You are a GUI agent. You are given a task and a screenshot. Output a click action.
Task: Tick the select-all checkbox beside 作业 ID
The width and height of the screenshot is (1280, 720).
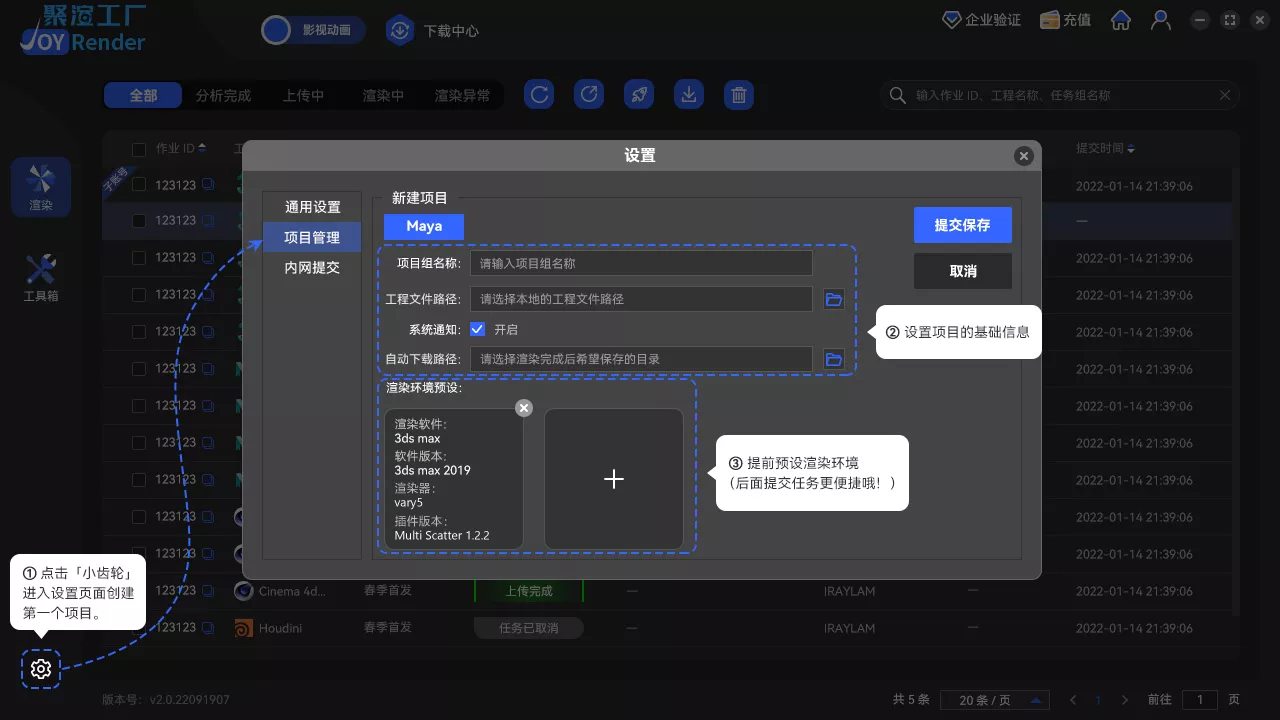point(139,149)
